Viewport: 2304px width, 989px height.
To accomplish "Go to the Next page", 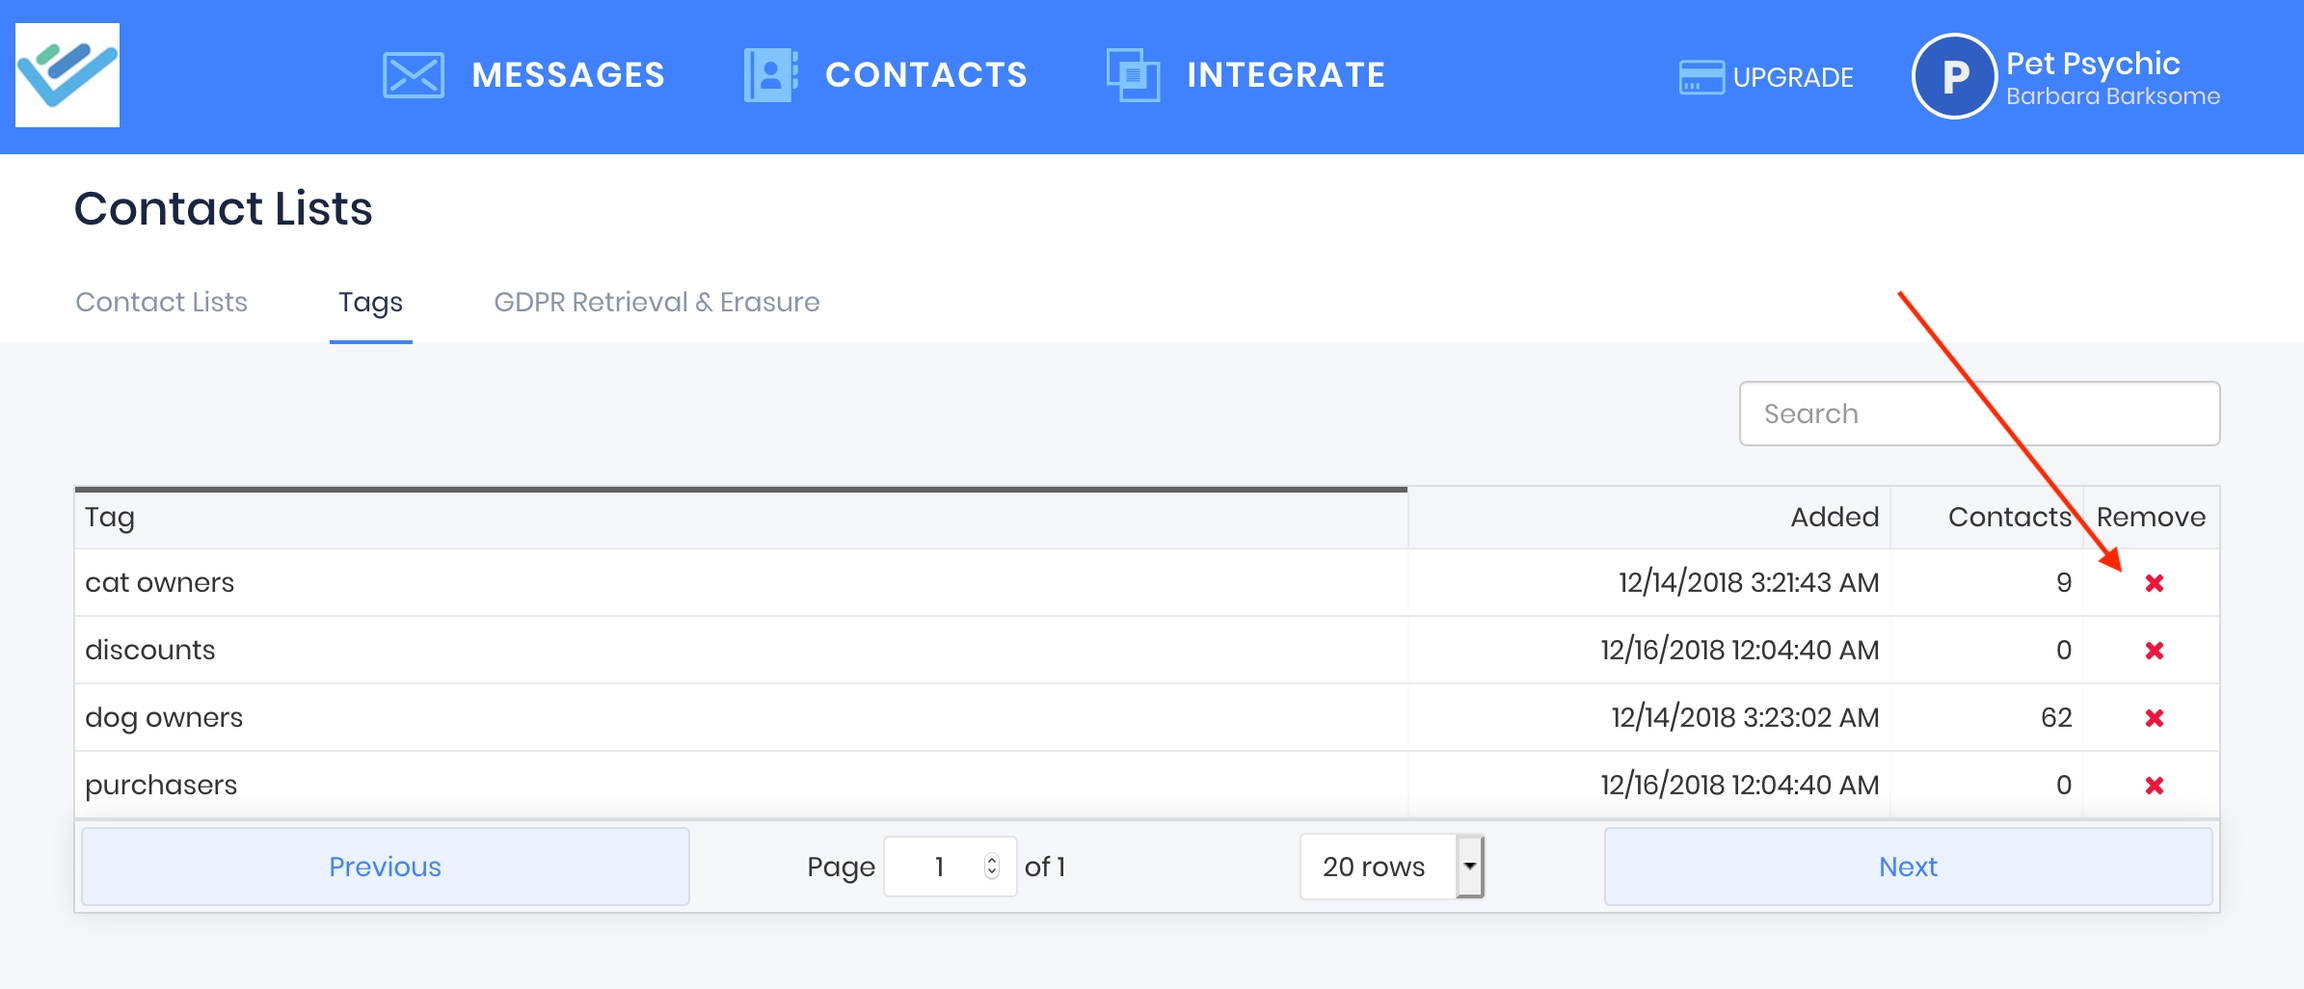I will click(x=1907, y=866).
